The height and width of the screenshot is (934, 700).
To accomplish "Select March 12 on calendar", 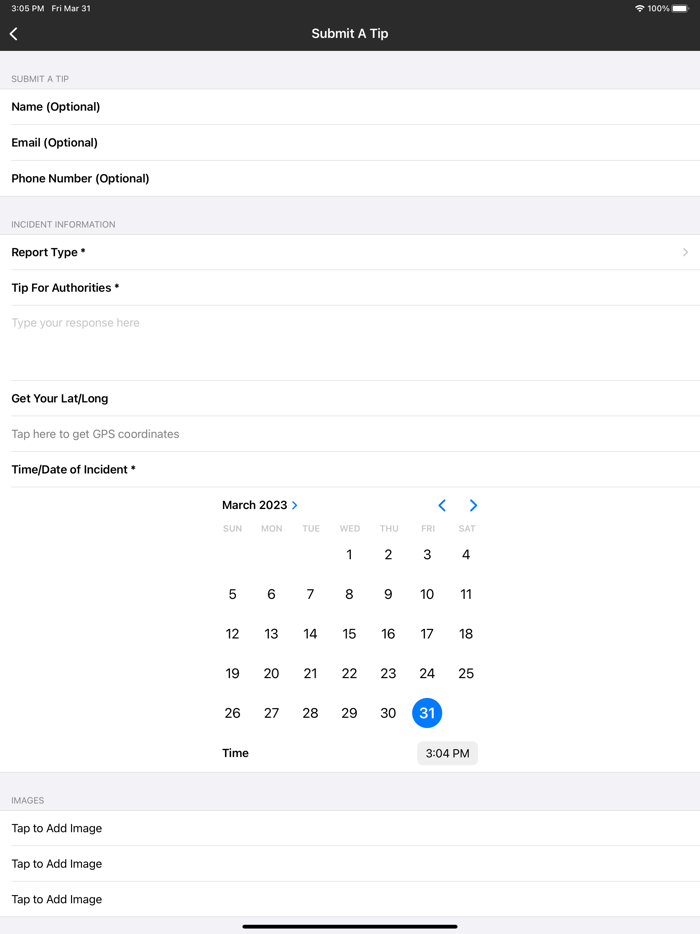I will (232, 634).
